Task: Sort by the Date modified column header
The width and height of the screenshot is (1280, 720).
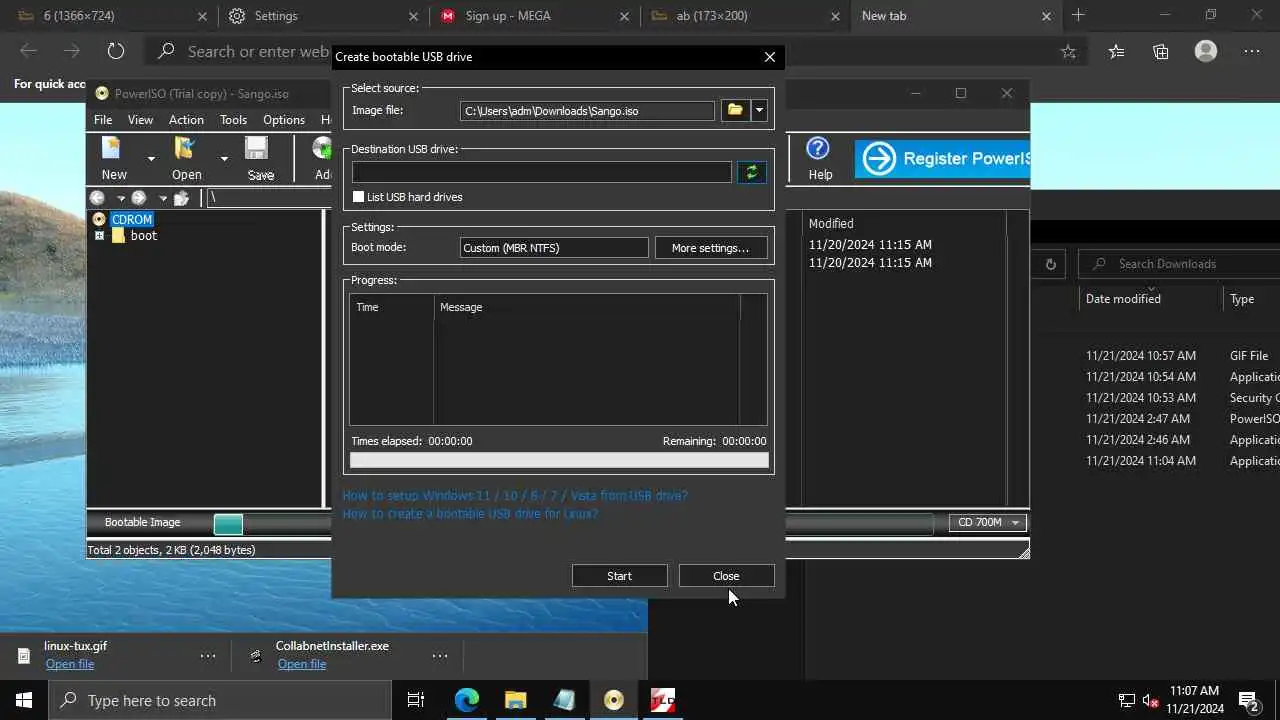Action: click(1123, 299)
